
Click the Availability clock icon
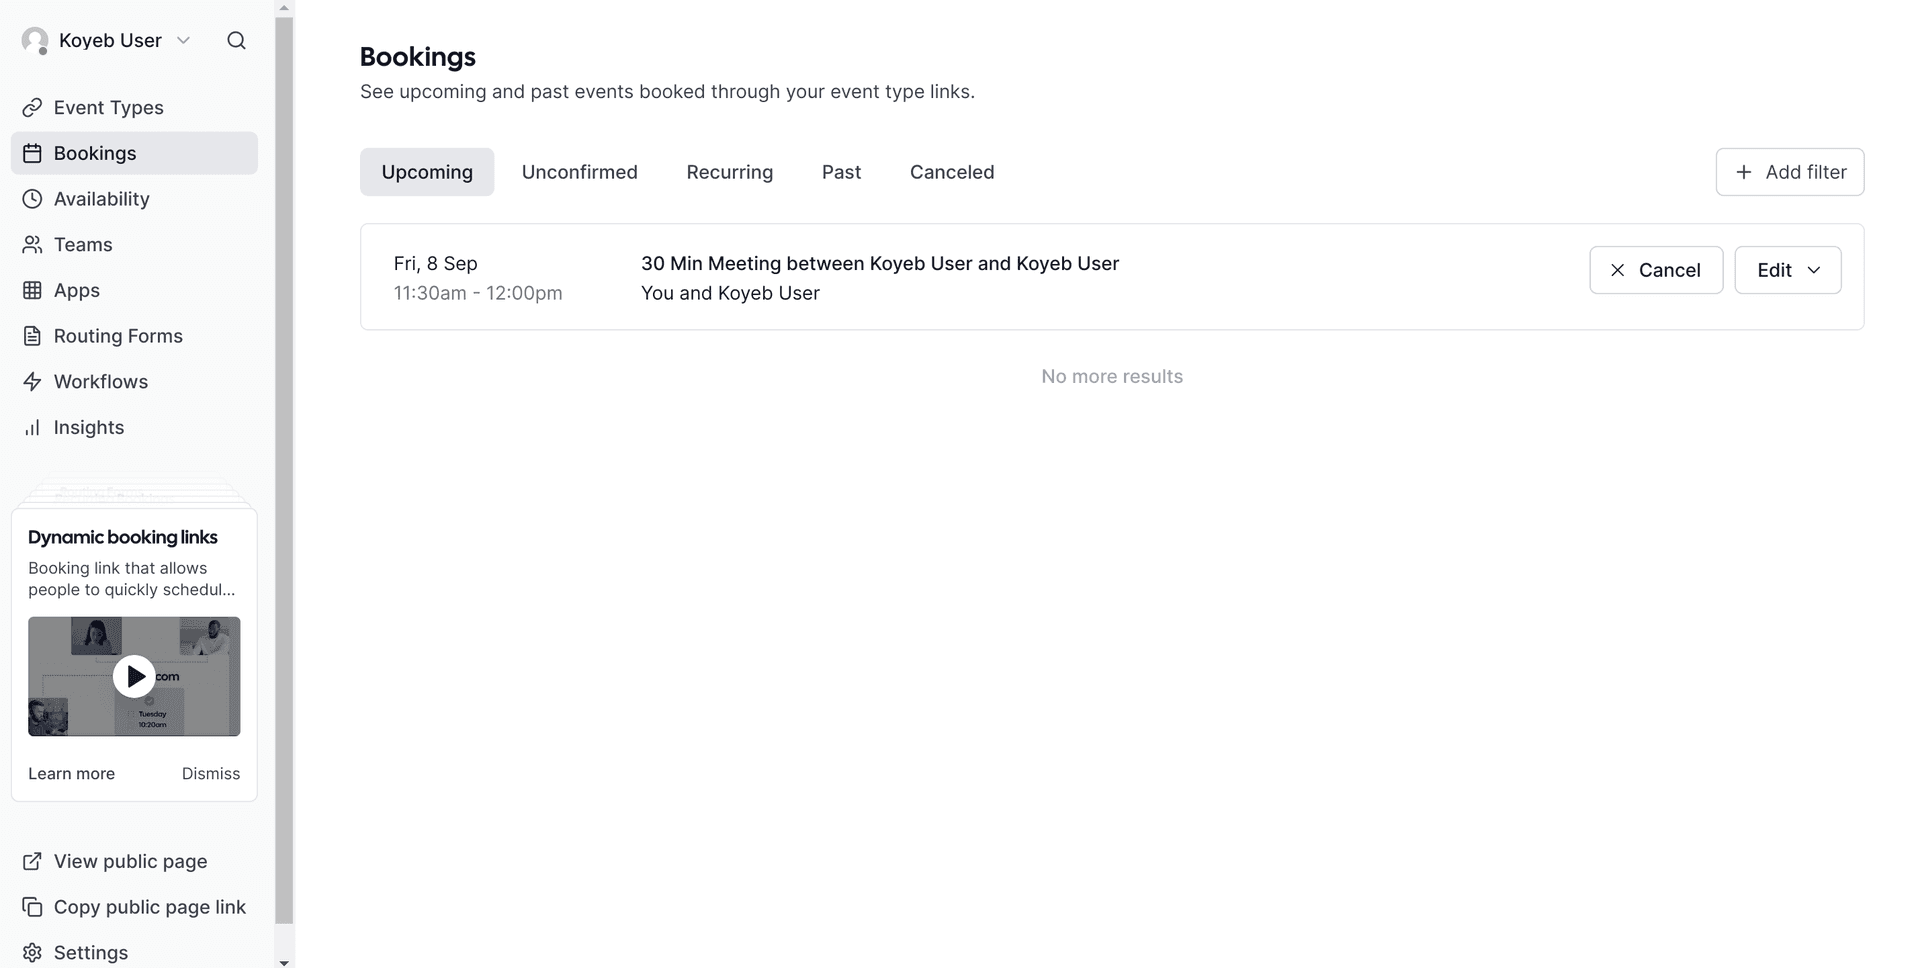click(x=32, y=199)
